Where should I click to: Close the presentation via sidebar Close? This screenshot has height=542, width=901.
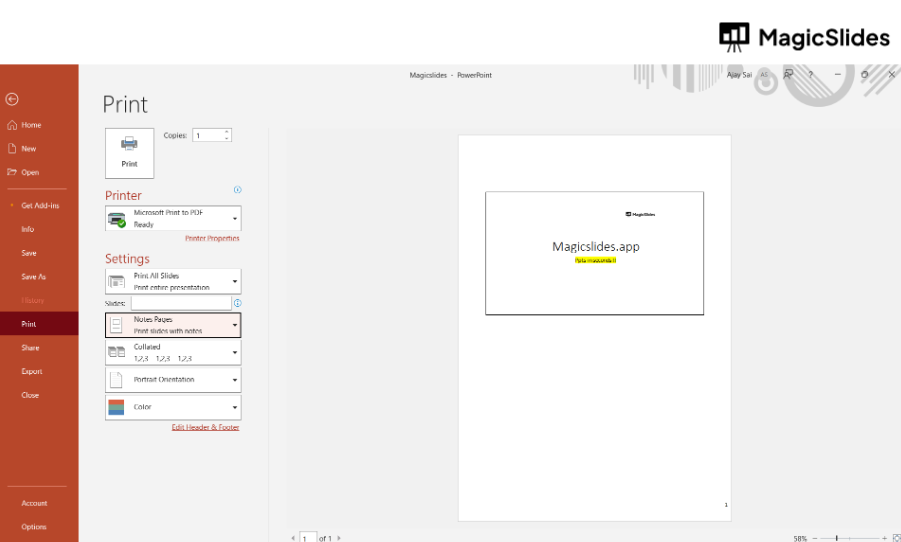click(30, 395)
